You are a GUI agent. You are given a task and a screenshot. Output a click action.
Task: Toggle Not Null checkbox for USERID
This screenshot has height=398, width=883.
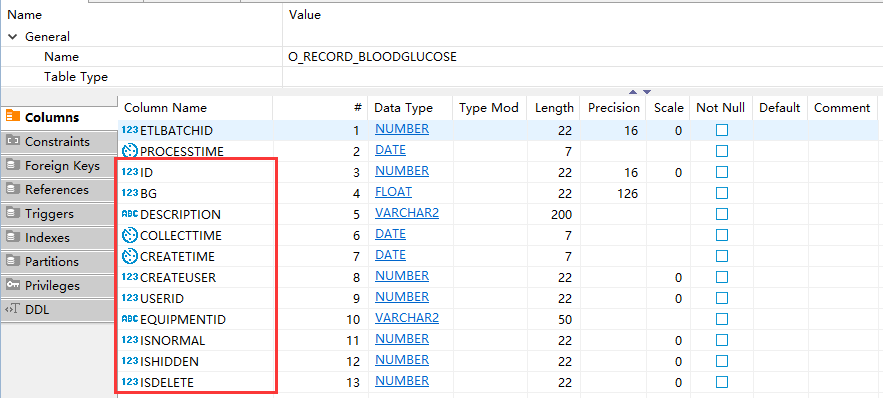click(x=721, y=298)
